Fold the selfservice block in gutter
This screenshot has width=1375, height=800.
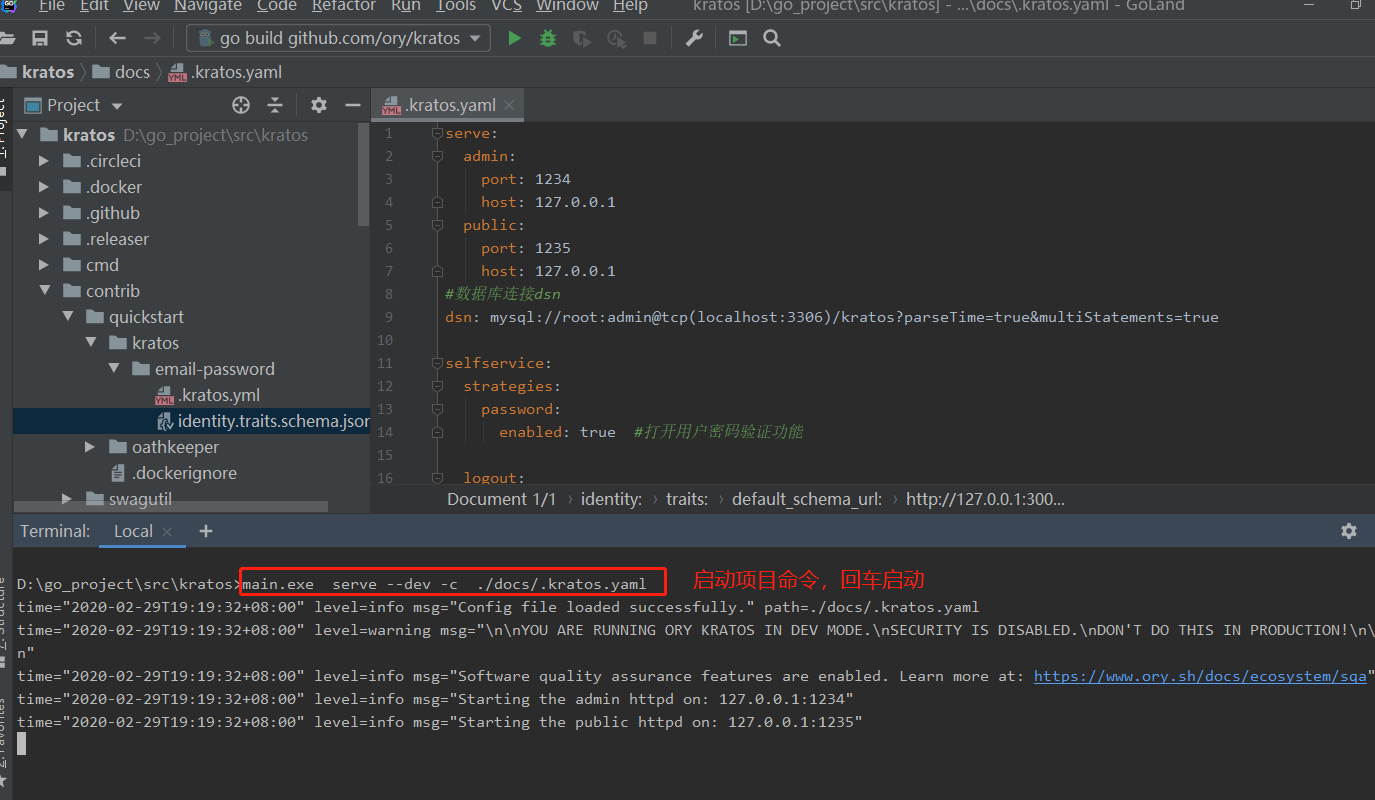(436, 363)
